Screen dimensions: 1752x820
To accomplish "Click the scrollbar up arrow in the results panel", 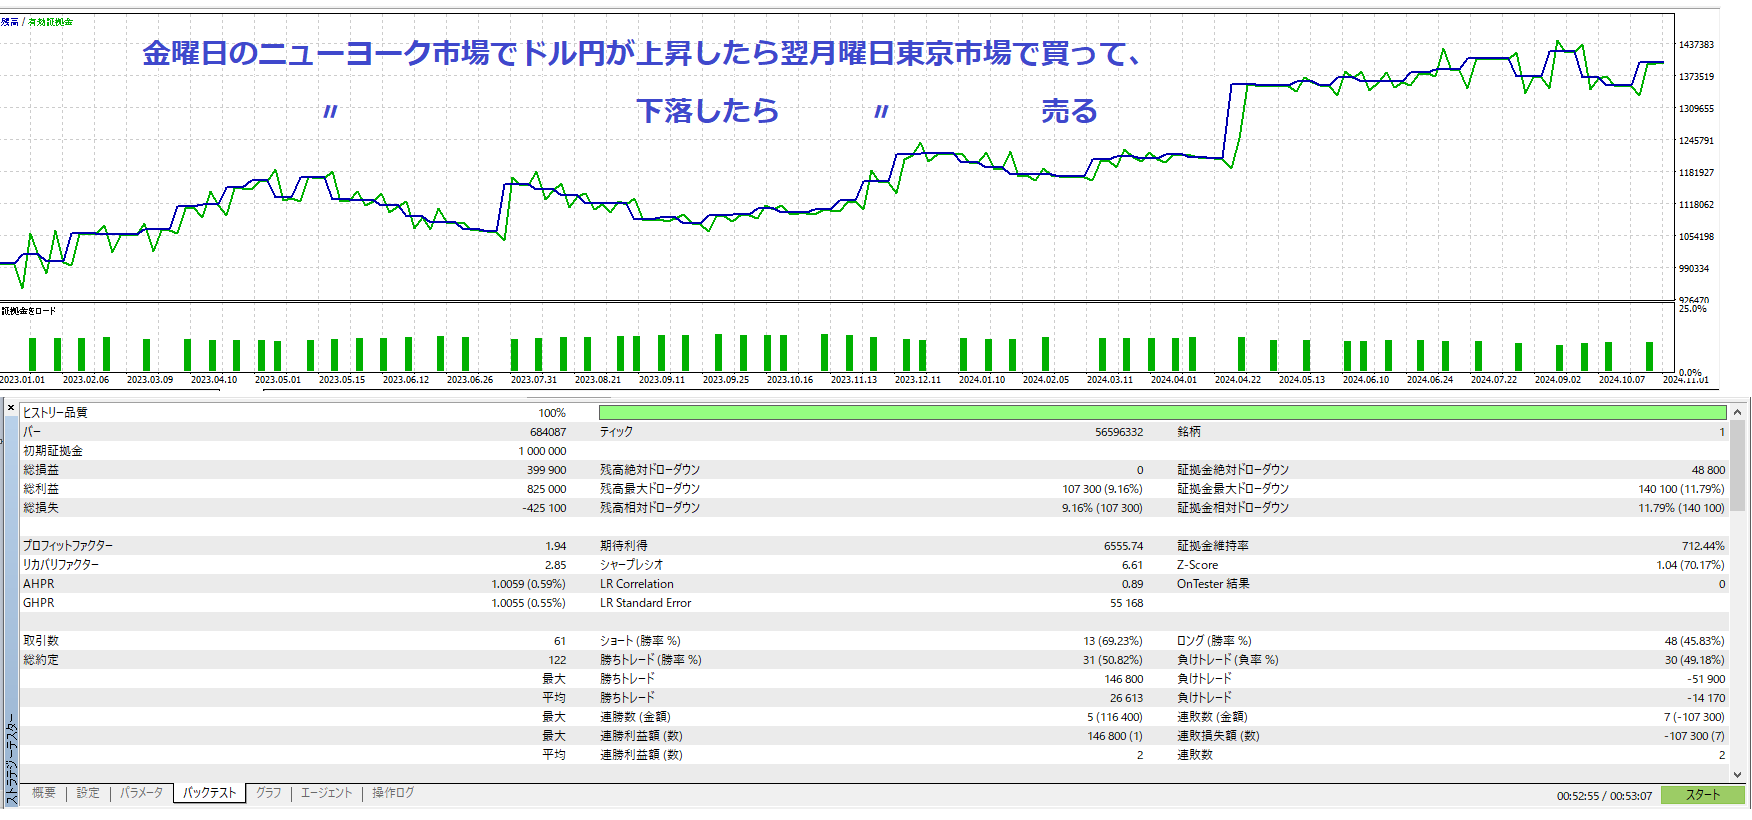I will [x=1738, y=412].
